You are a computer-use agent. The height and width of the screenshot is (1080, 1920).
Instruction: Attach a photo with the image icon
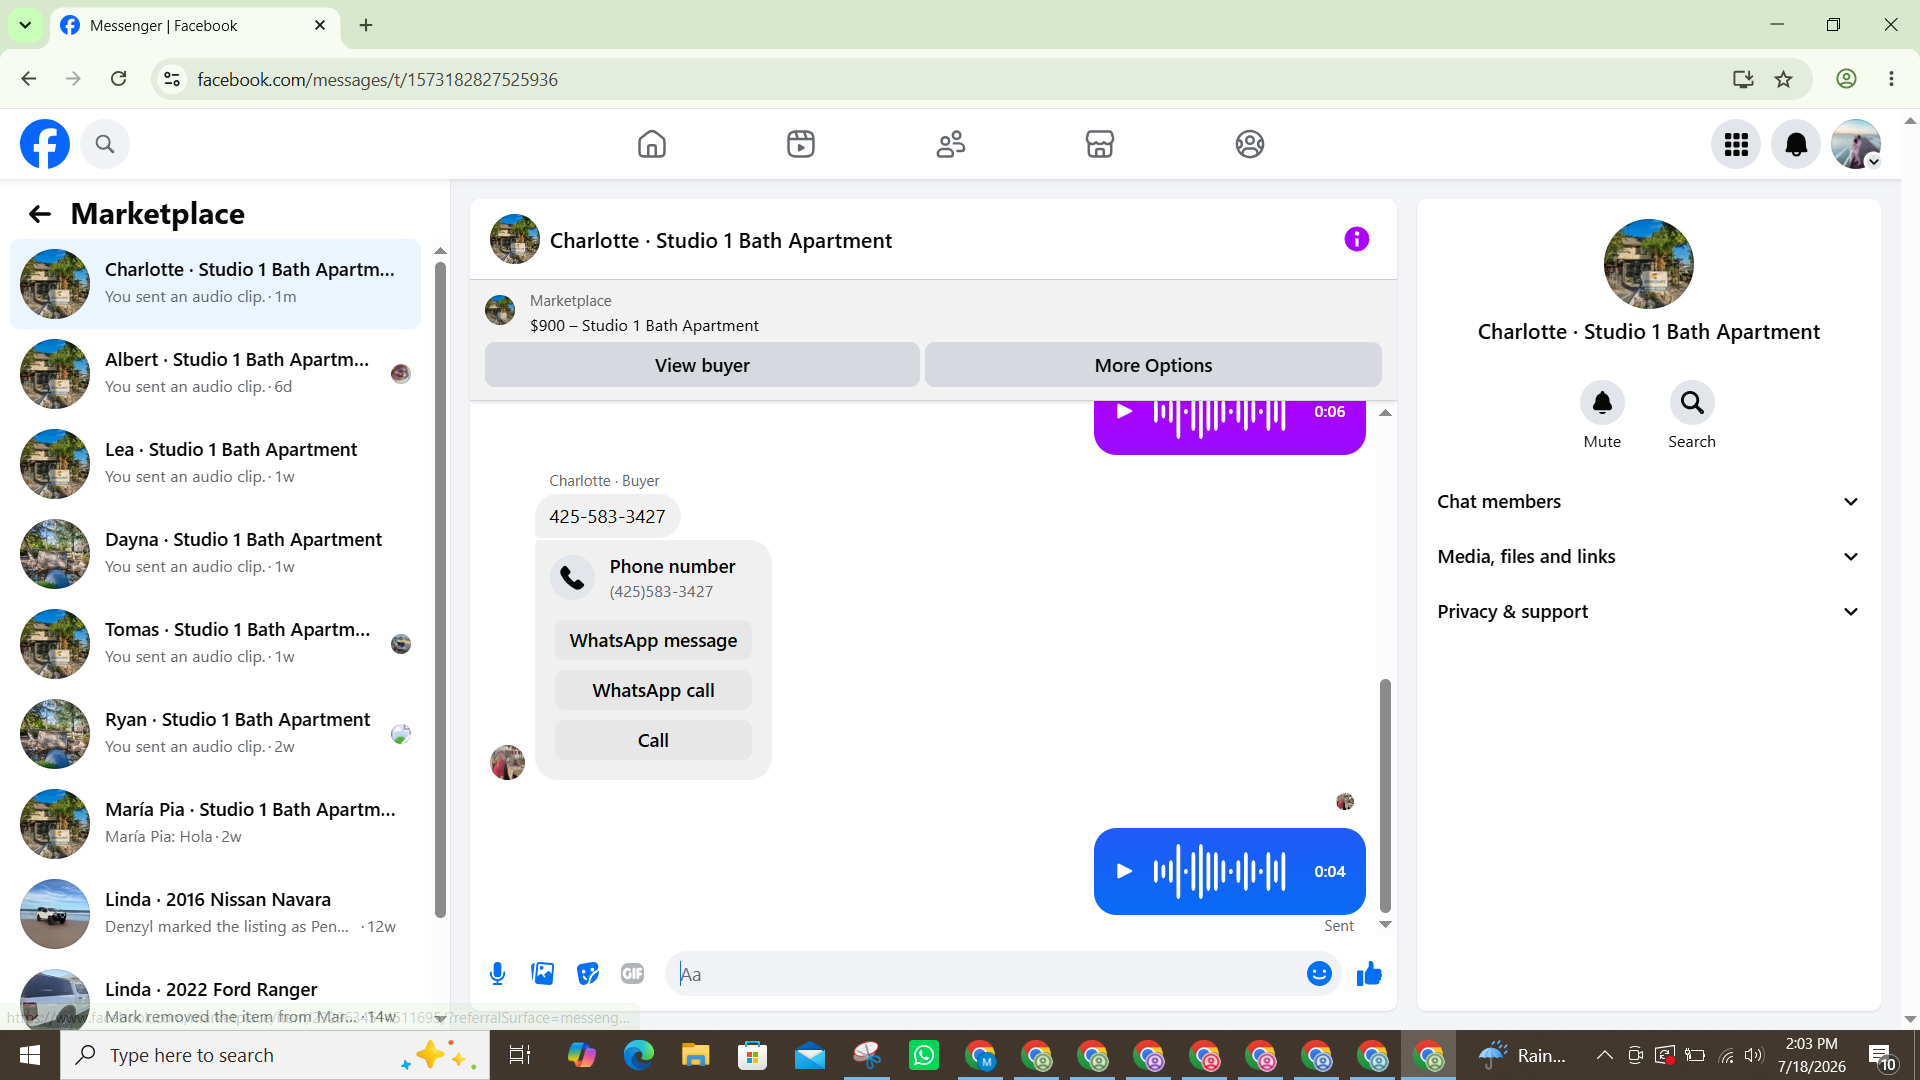543,973
